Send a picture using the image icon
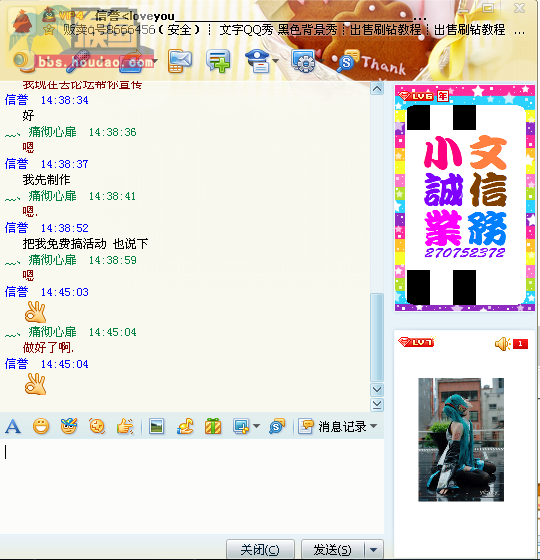The height and width of the screenshot is (560, 540). 156,426
